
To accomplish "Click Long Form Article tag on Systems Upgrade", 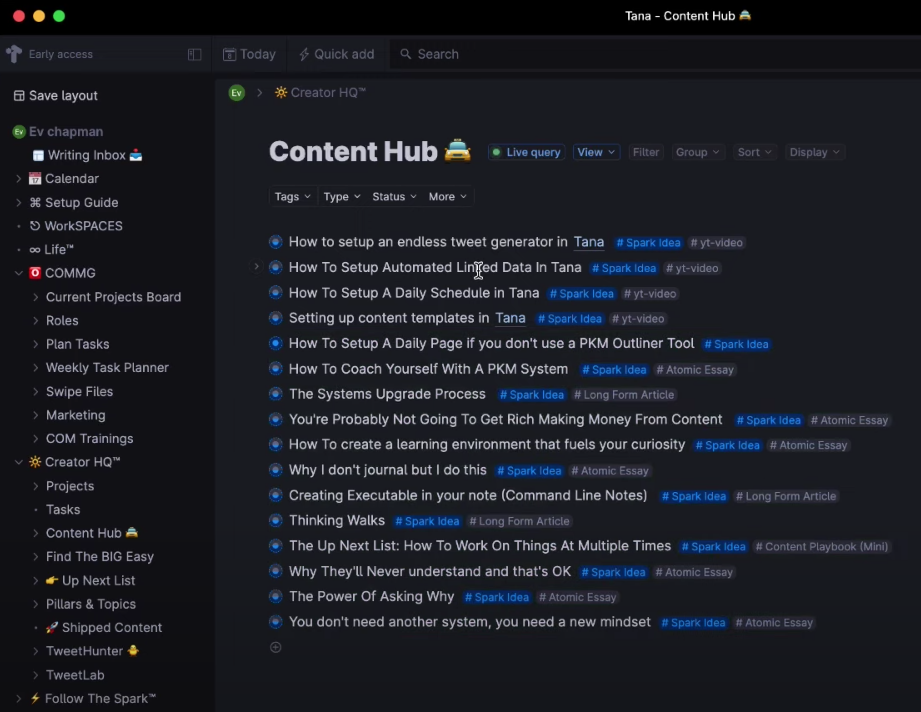I will coord(624,395).
